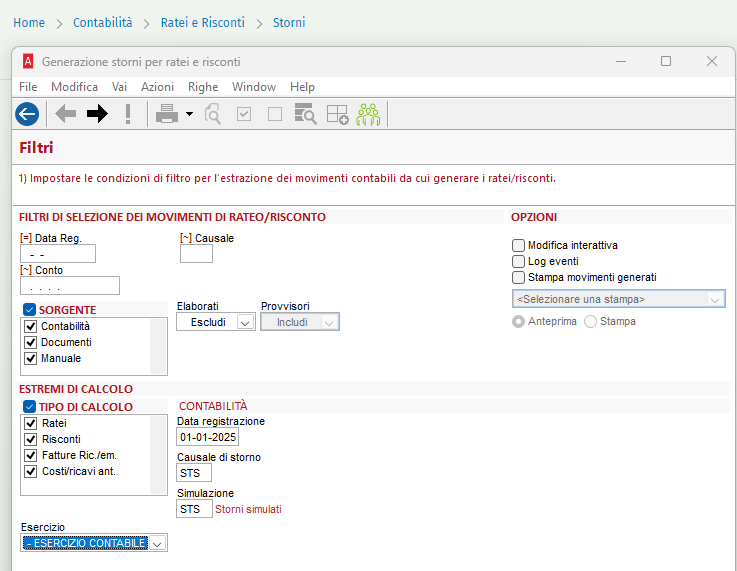Click the blue circular back arrow icon
The image size is (737, 571).
point(27,114)
